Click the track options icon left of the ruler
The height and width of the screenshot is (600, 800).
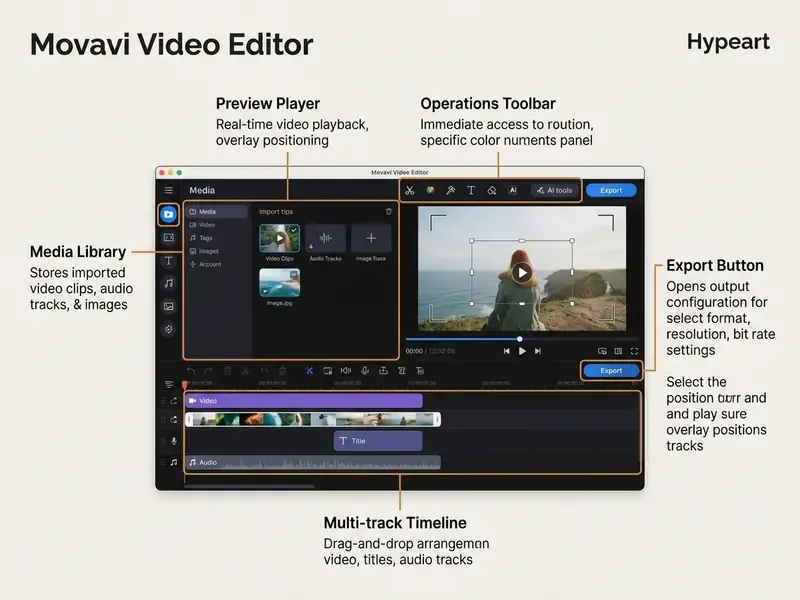pos(169,384)
